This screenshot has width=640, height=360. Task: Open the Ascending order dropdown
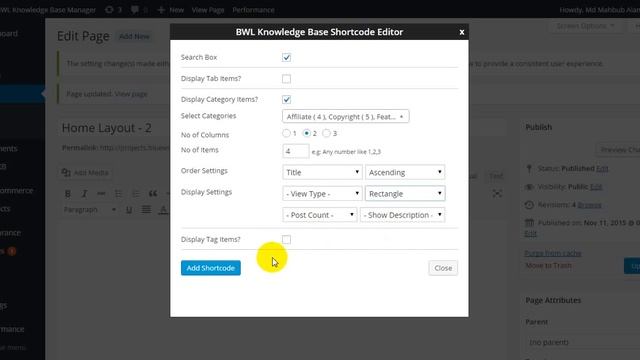[405, 172]
